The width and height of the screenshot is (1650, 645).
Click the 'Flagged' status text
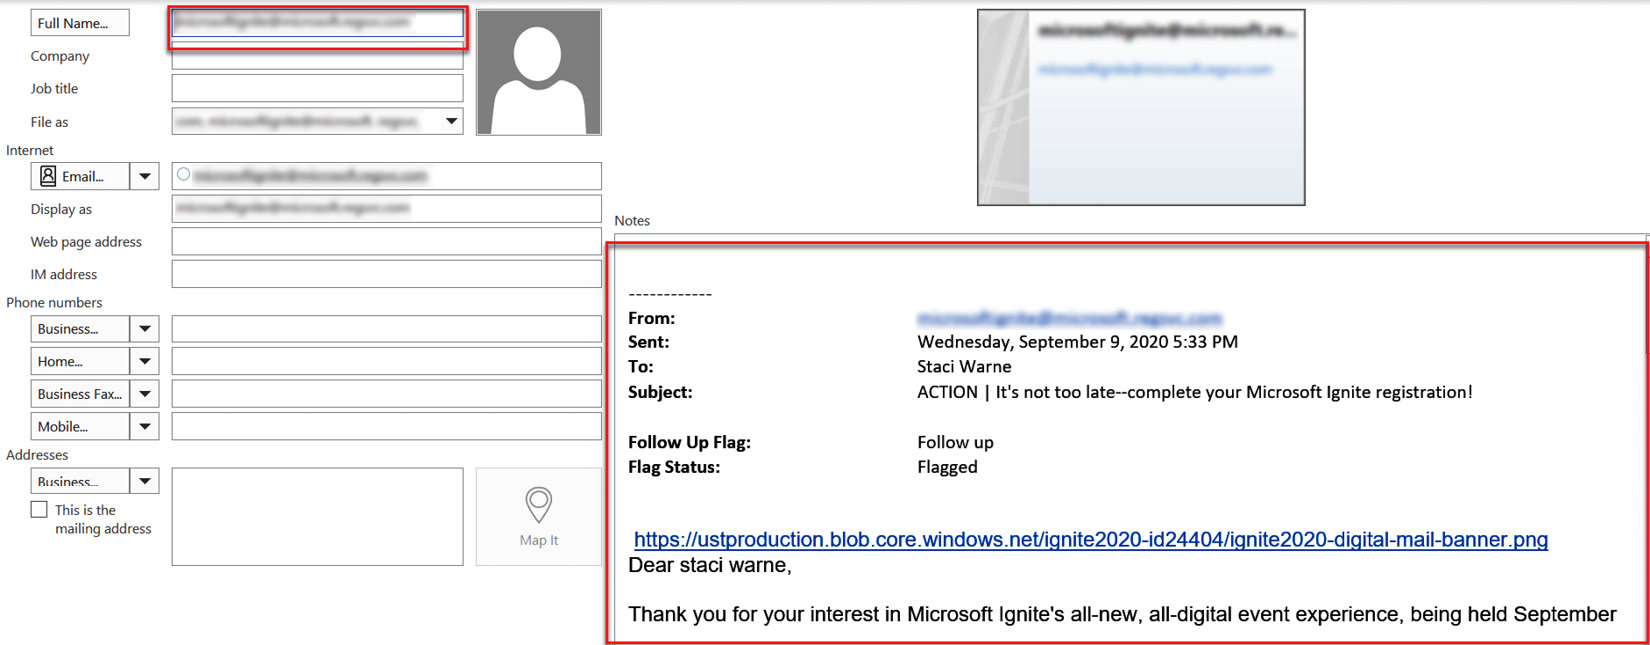tap(947, 467)
